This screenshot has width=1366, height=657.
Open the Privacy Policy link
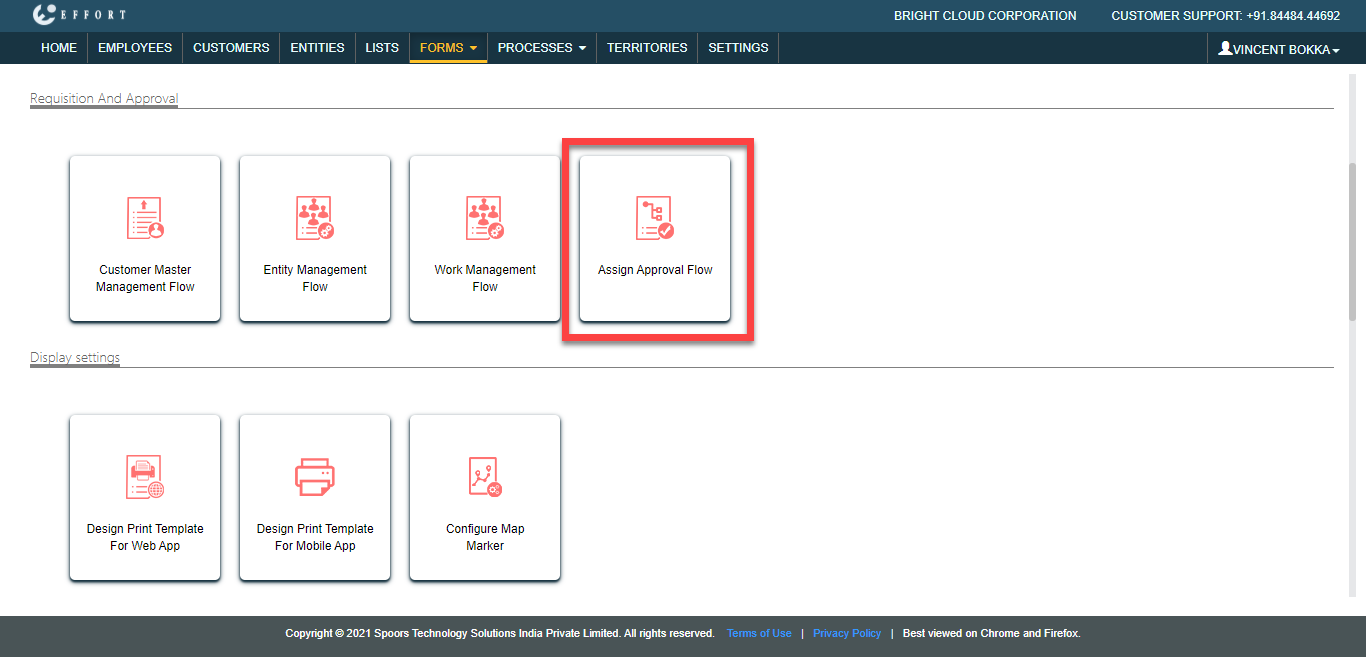click(847, 633)
